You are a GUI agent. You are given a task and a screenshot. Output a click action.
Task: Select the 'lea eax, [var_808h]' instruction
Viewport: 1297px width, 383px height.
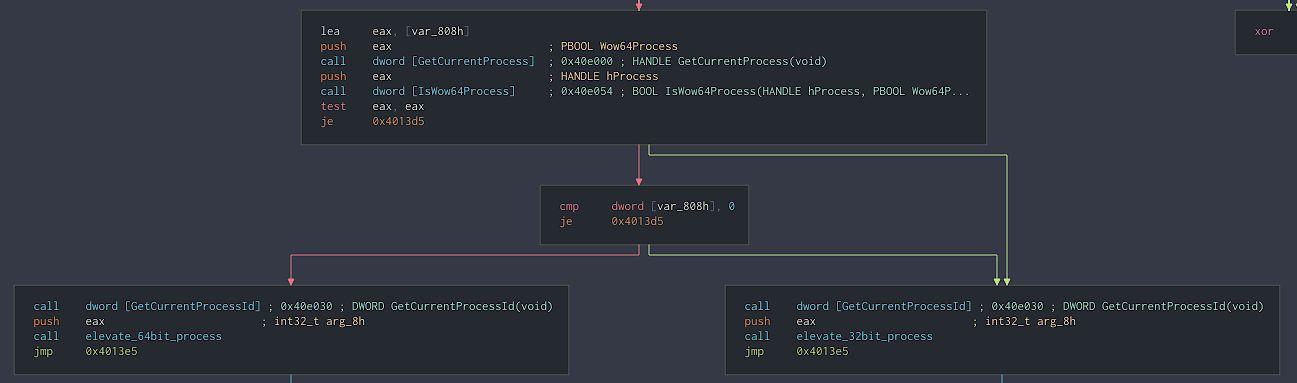(394, 31)
